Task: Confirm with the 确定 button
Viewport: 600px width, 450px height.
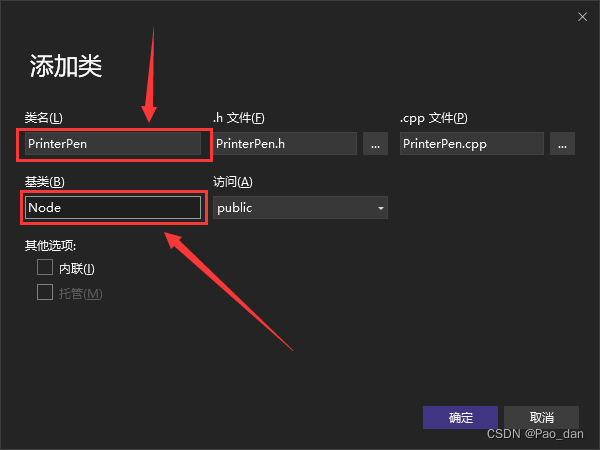Action: (x=460, y=417)
